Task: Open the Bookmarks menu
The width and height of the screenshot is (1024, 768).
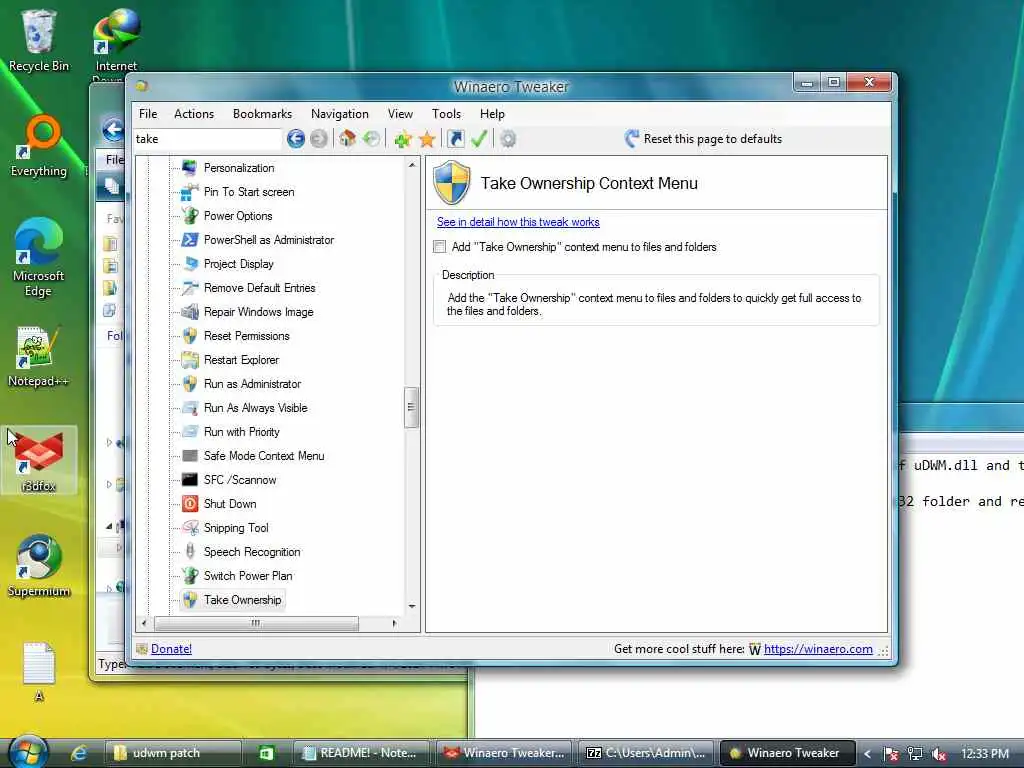Action: [263, 114]
